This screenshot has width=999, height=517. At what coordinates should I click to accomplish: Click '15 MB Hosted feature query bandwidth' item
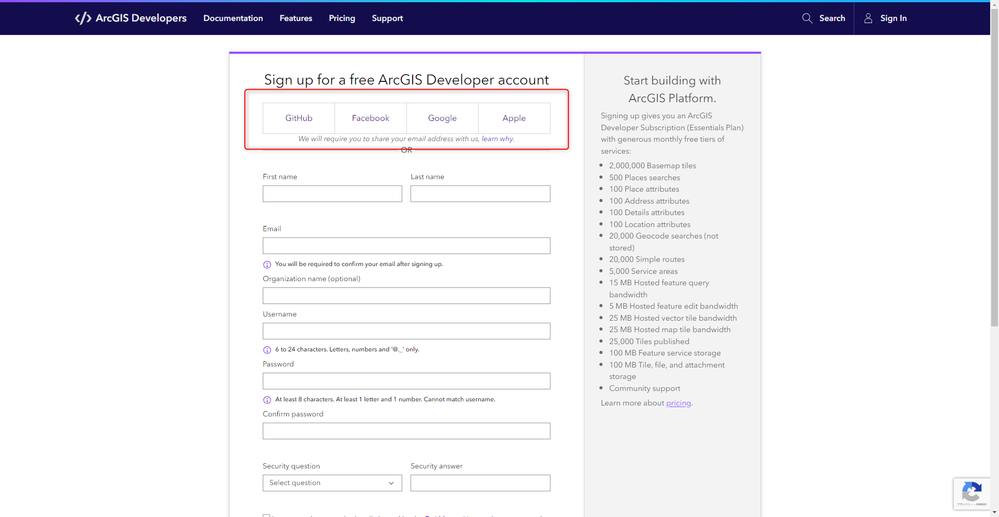659,289
